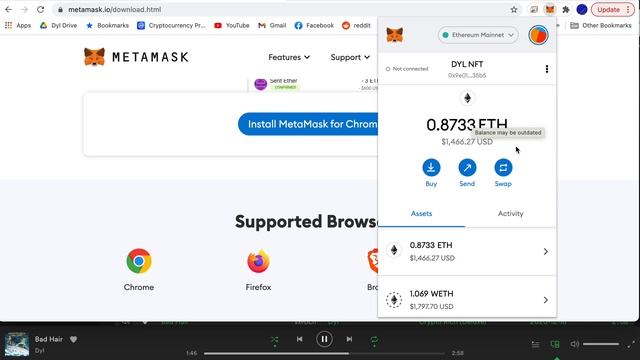Viewport: 640px width, 360px height.
Task: Open Chrome three-dot menu beside Update
Action: tap(628, 9)
